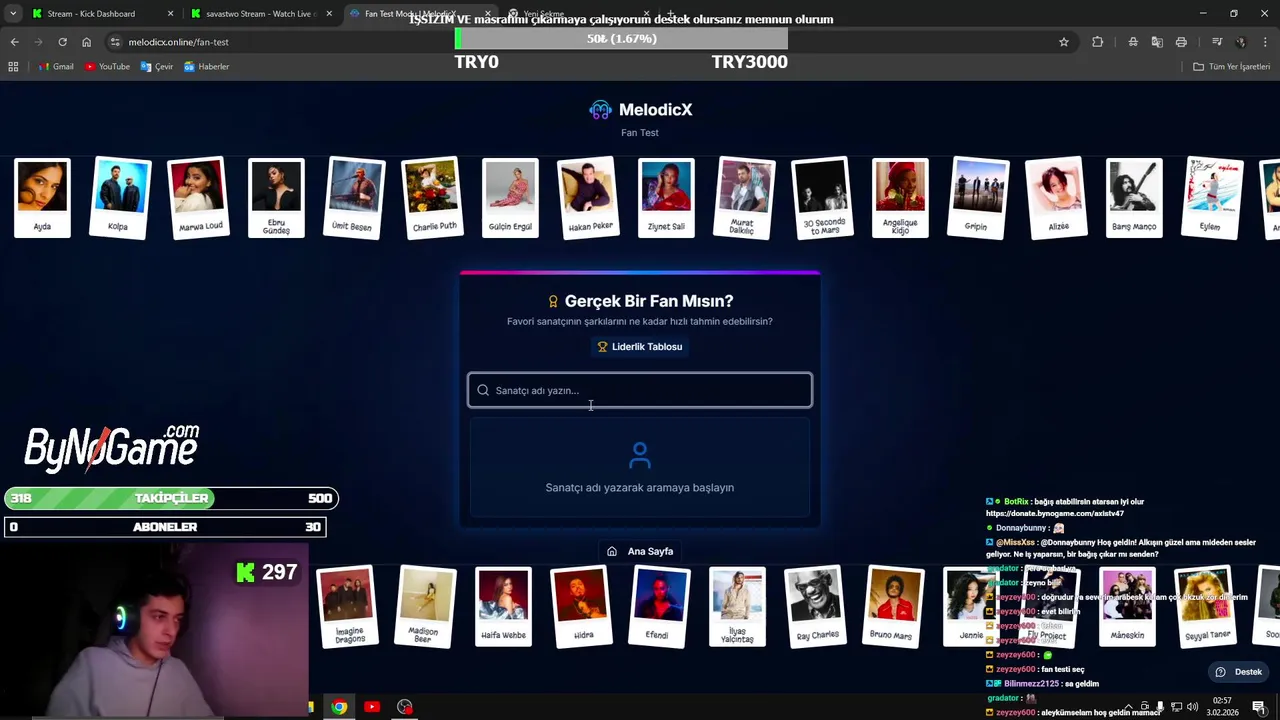The width and height of the screenshot is (1280, 720).
Task: Select the Kolpa artist card
Action: (x=120, y=198)
